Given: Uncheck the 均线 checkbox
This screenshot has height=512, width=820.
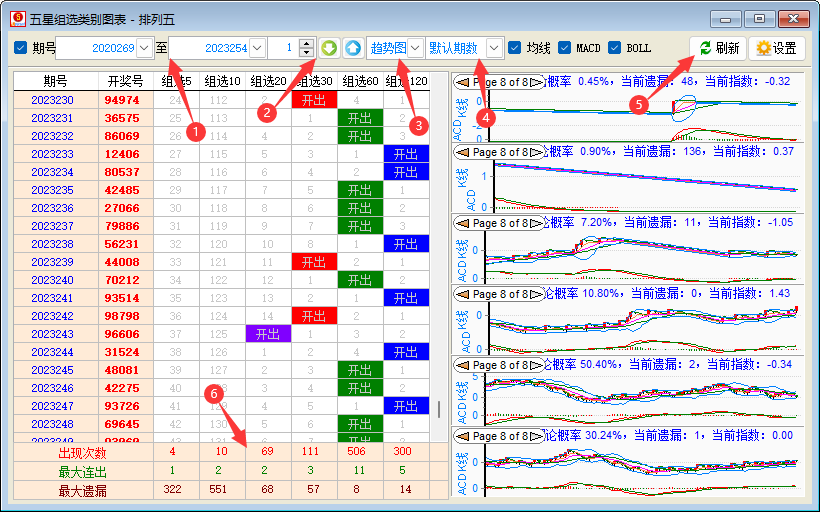Looking at the screenshot, I should point(515,48).
